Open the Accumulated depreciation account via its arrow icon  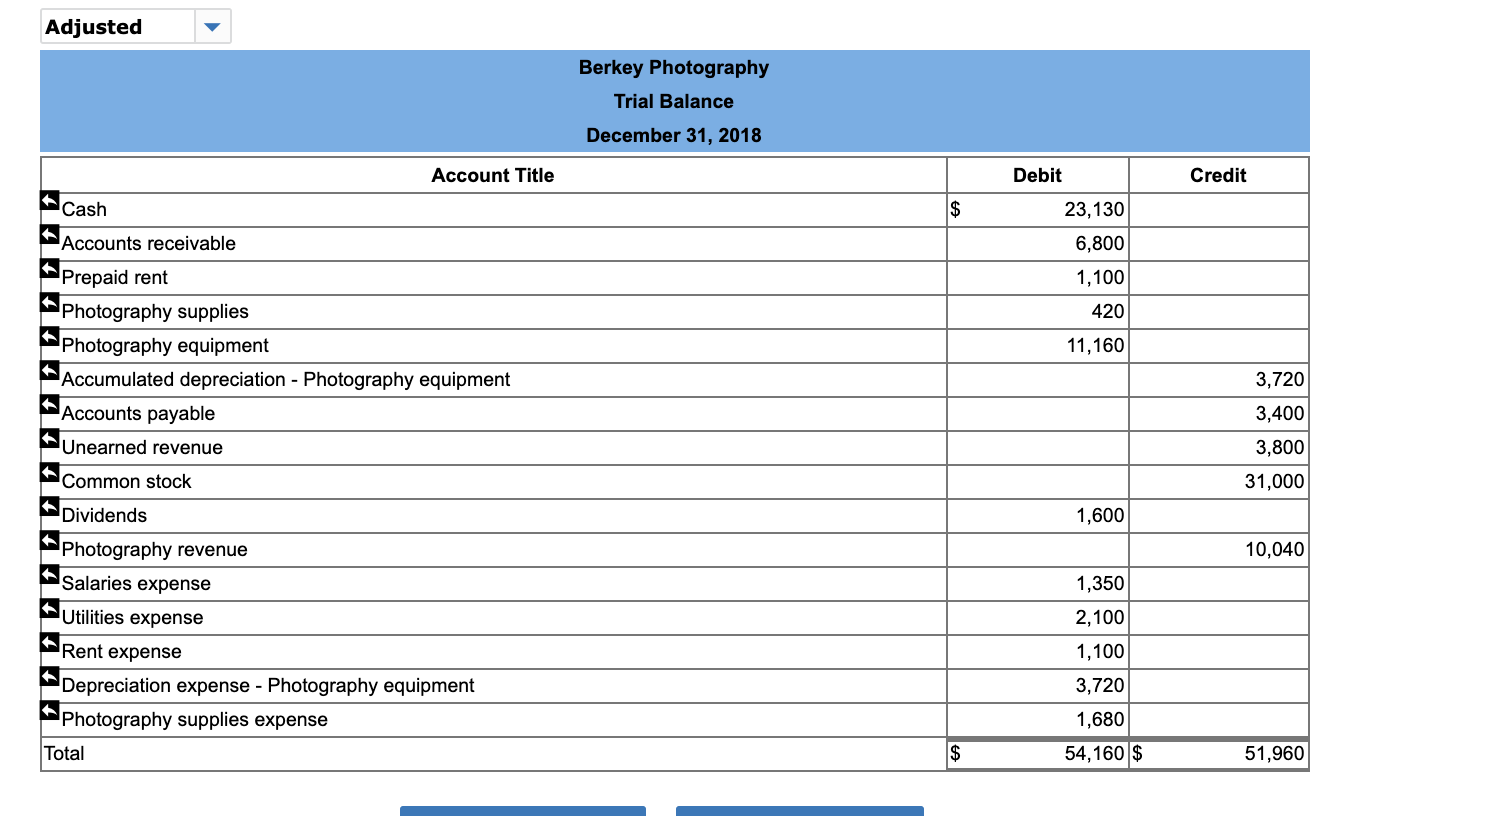[x=50, y=371]
